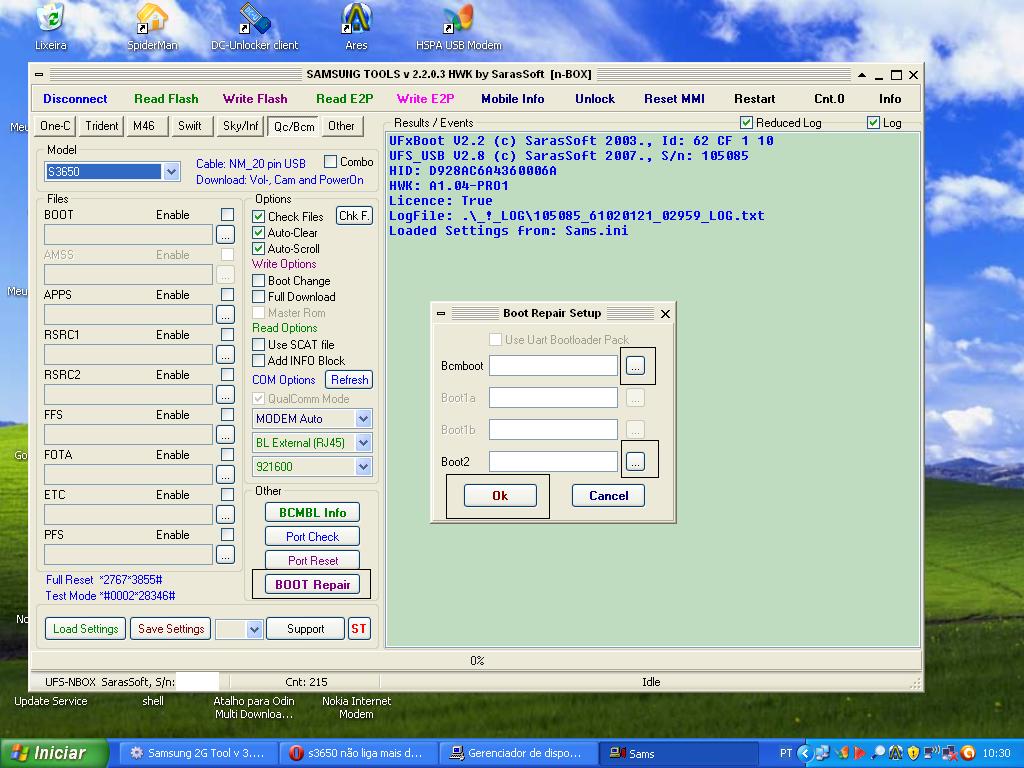Enable the BOOT file checkbox
This screenshot has height=768, width=1024.
(x=227, y=214)
